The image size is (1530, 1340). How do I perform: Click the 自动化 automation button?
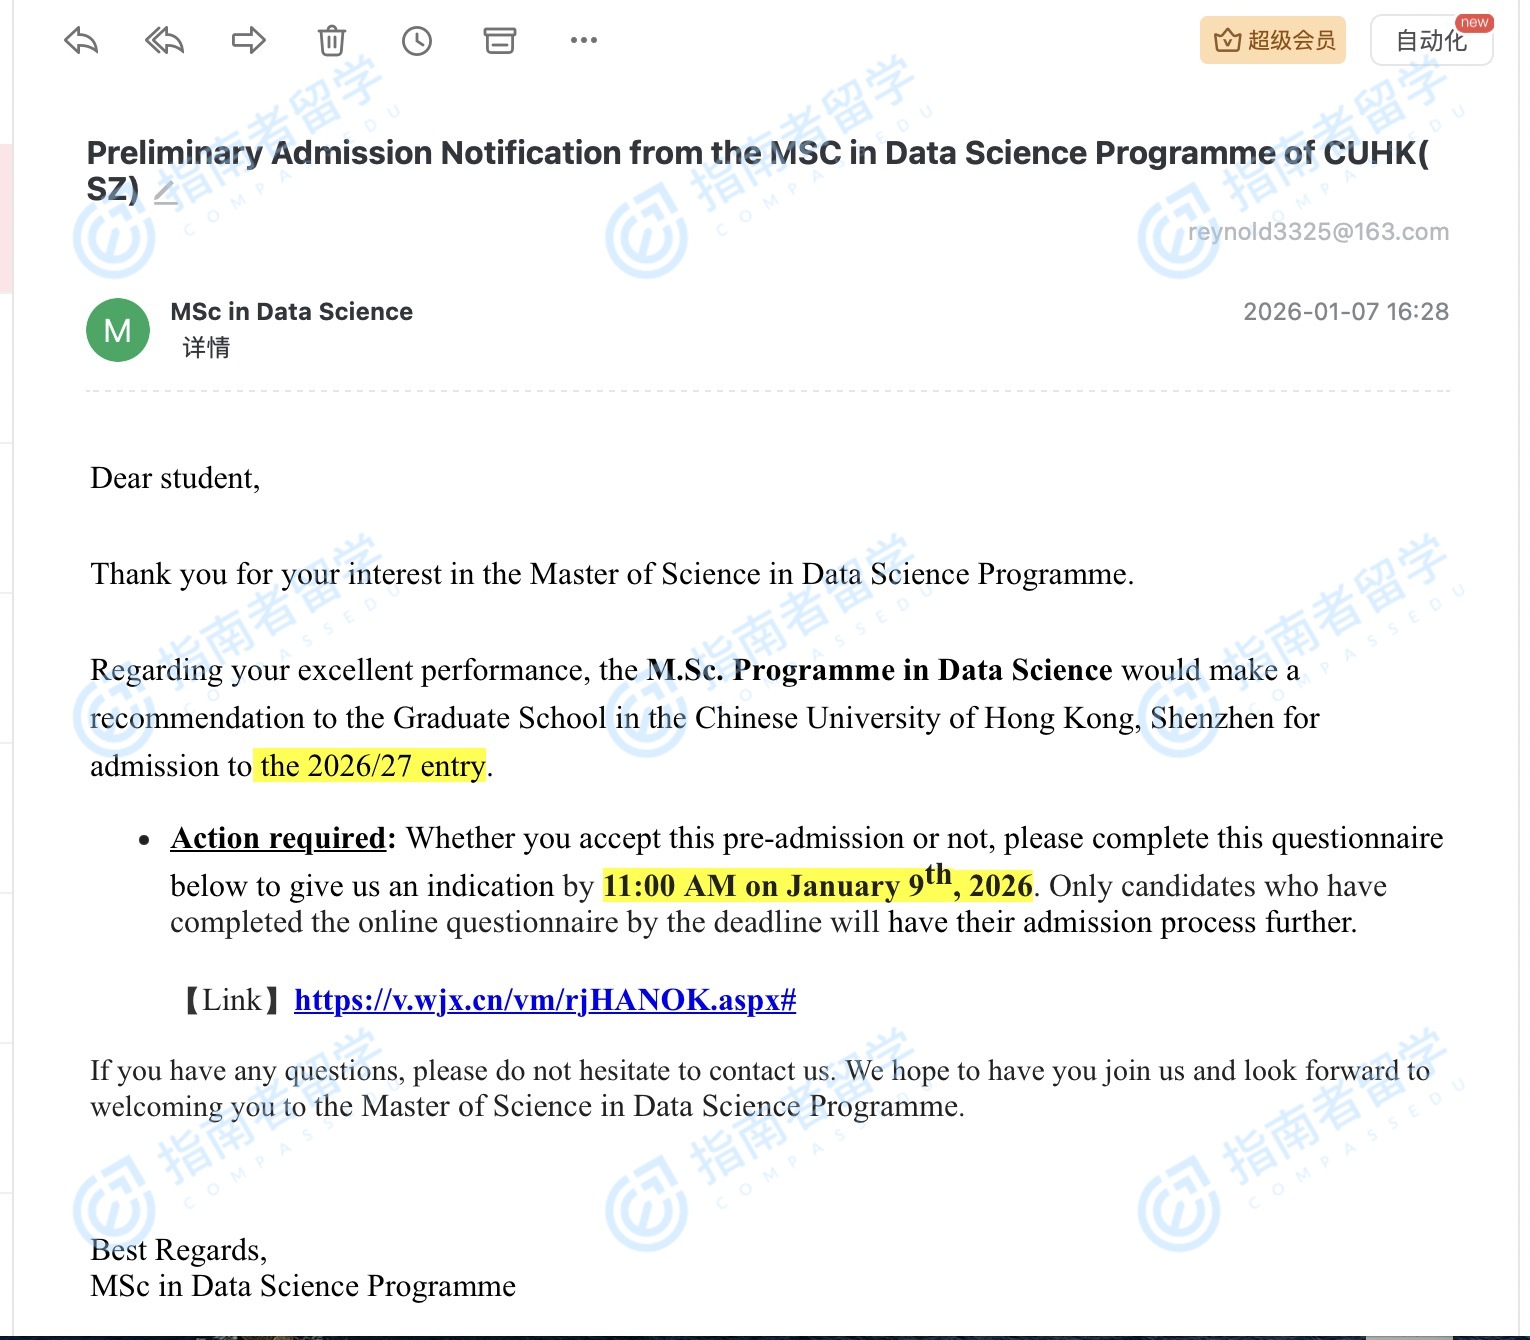coord(1430,41)
